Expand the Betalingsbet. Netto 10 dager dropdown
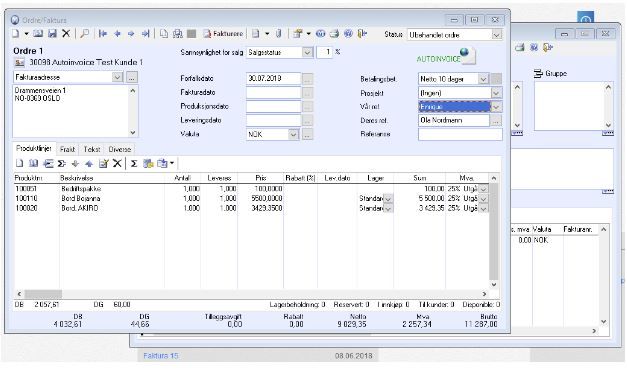The image size is (627, 386). pyautogui.click(x=483, y=79)
